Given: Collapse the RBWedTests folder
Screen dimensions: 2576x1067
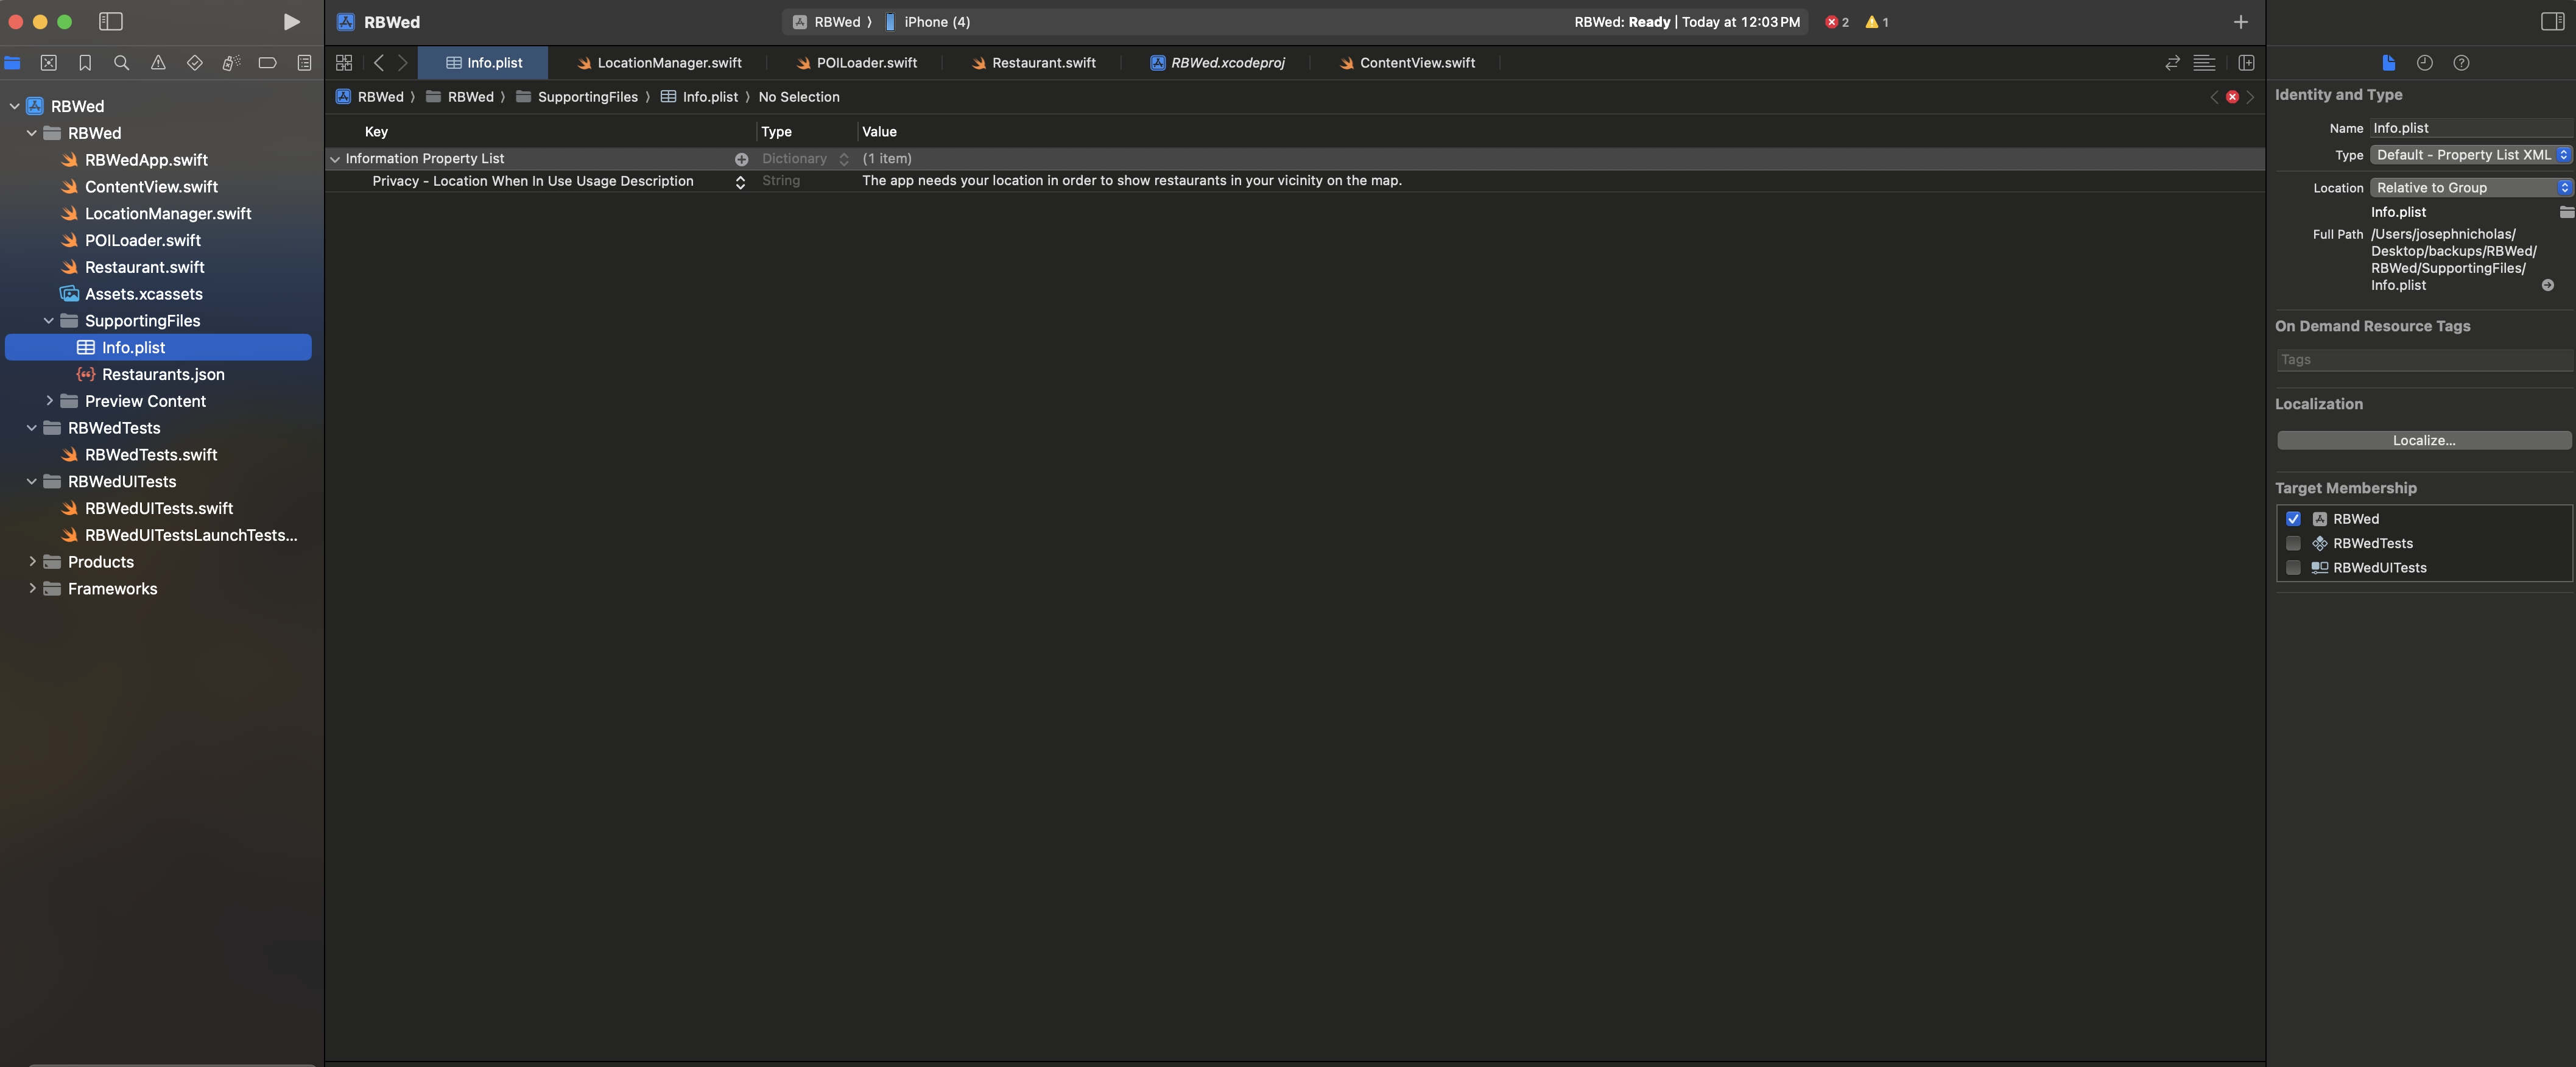Looking at the screenshot, I should click(32, 428).
